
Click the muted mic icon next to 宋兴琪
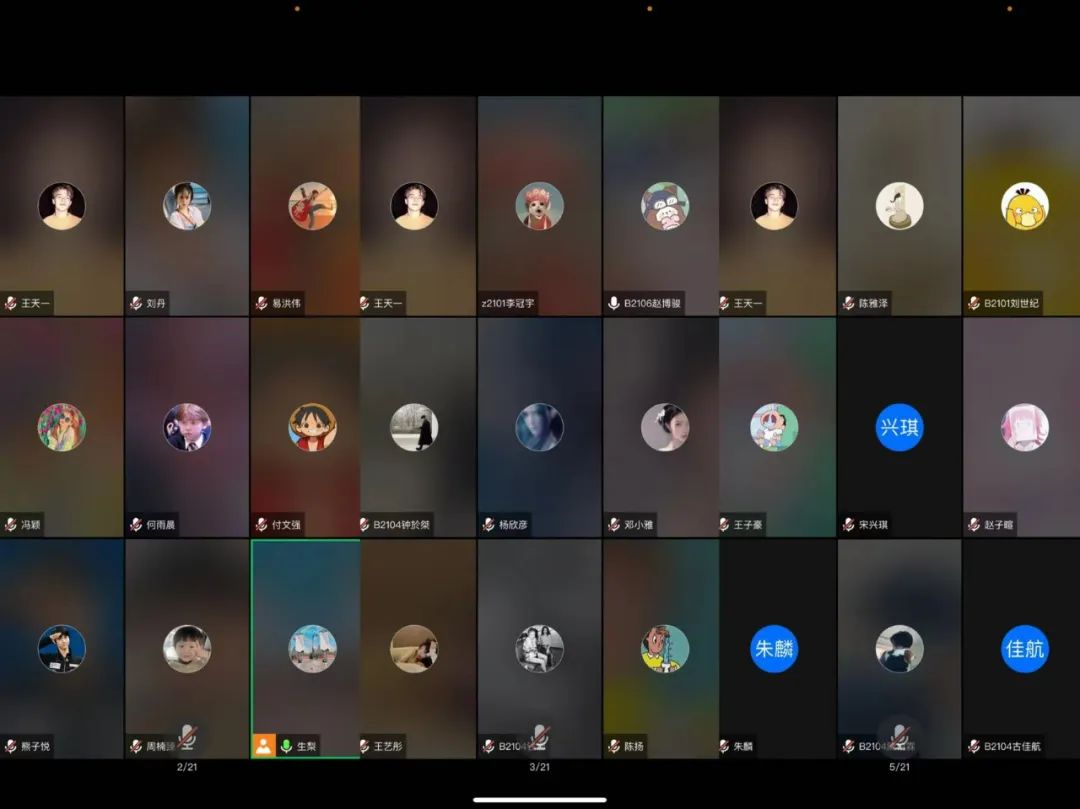(x=849, y=525)
